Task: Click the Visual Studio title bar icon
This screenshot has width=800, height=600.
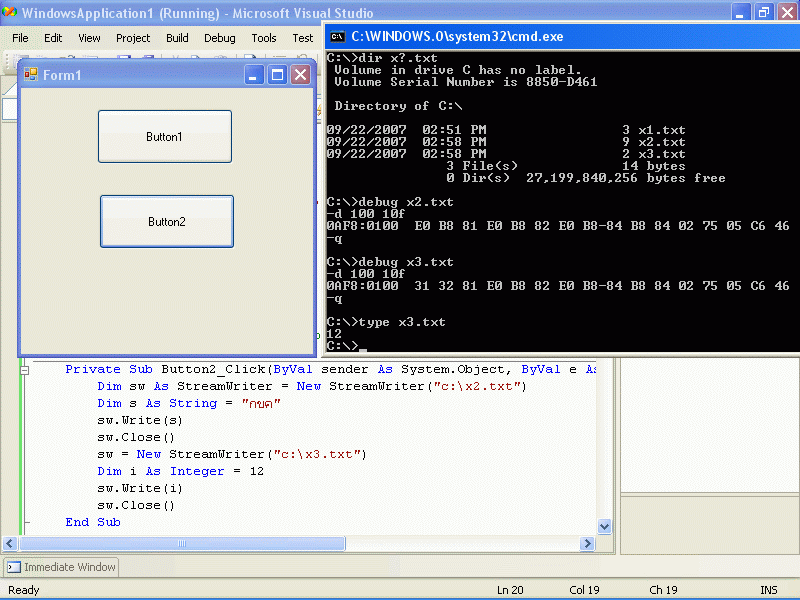Action: [x=10, y=13]
